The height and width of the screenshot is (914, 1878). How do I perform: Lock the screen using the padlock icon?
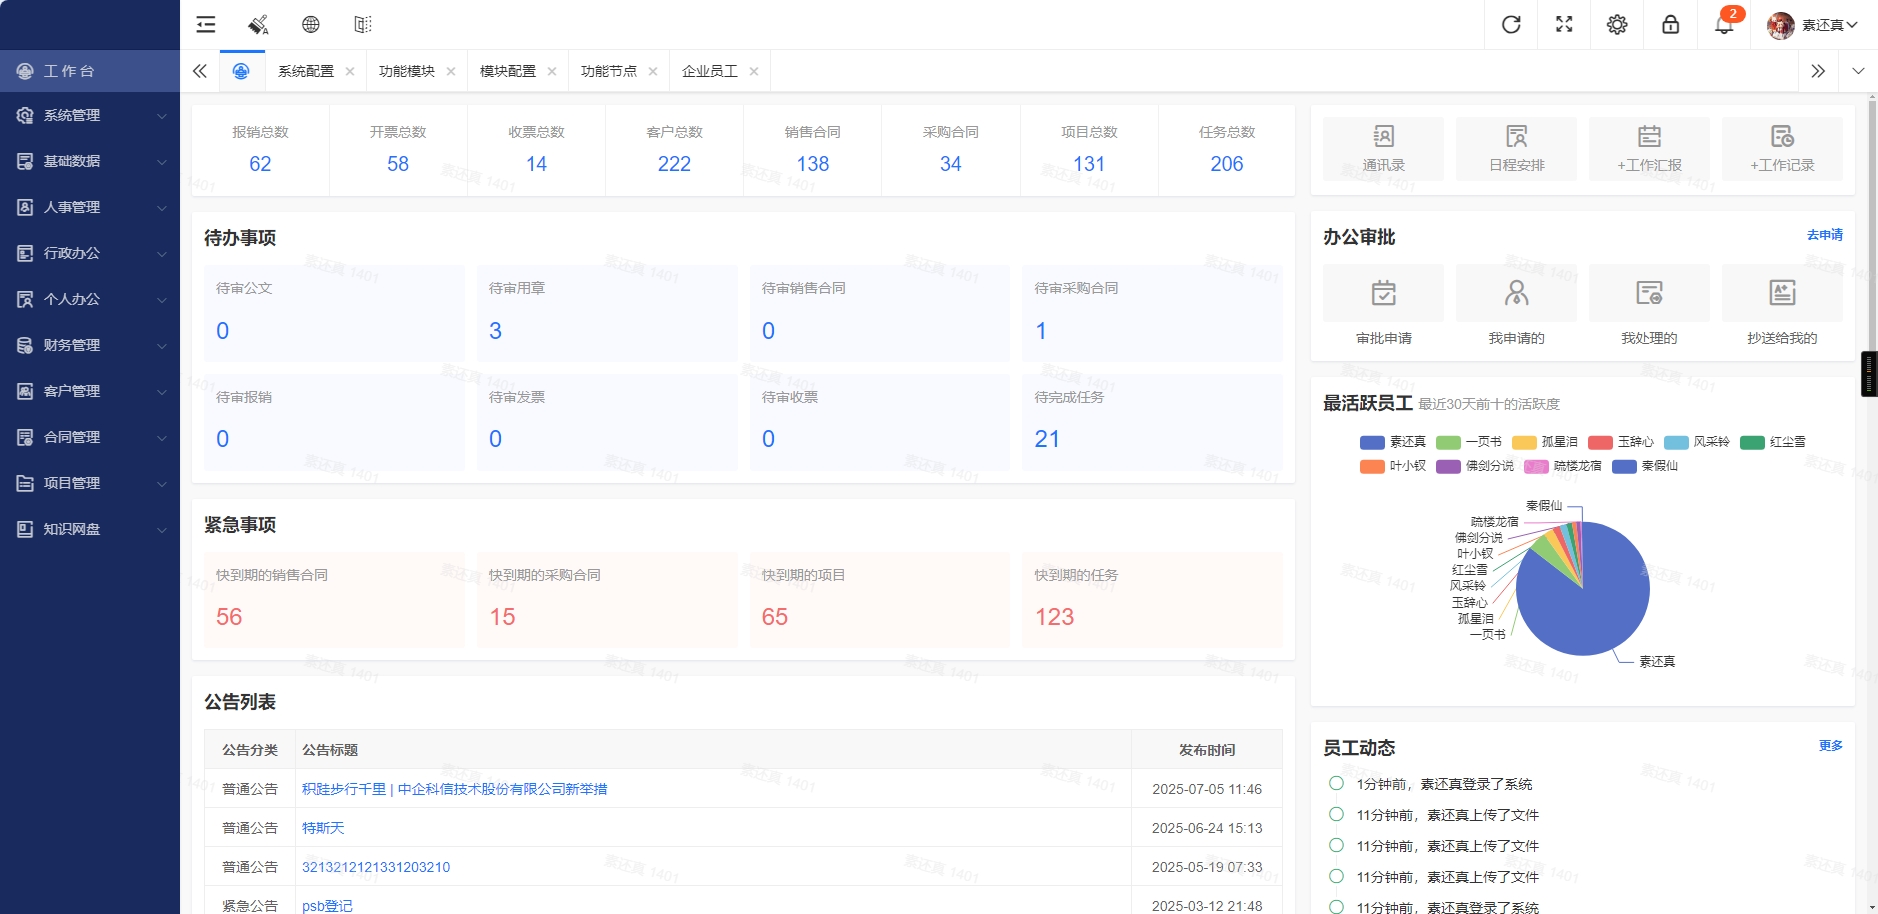pyautogui.click(x=1669, y=23)
